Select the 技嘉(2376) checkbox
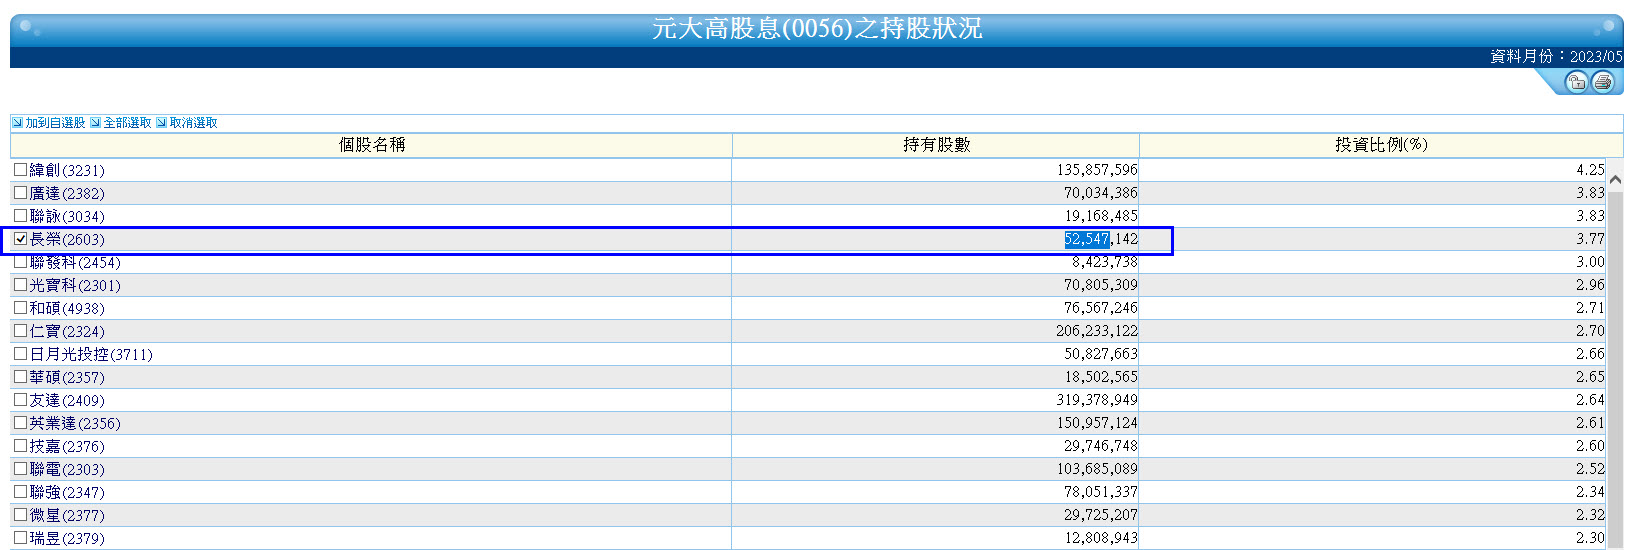Viewport: 1628px width, 550px height. [20, 446]
